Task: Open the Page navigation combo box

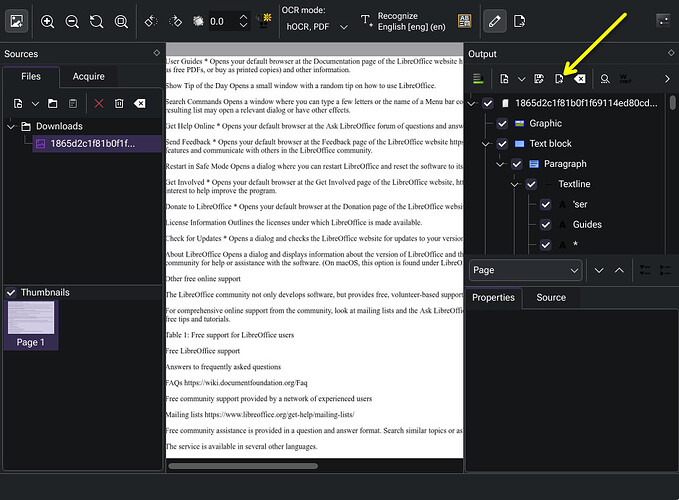Action: (525, 270)
